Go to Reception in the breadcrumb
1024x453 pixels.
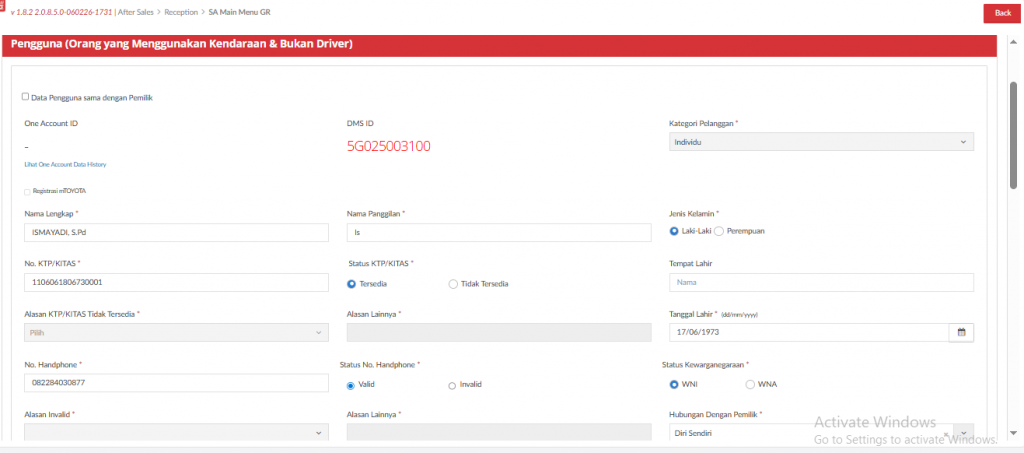181,12
